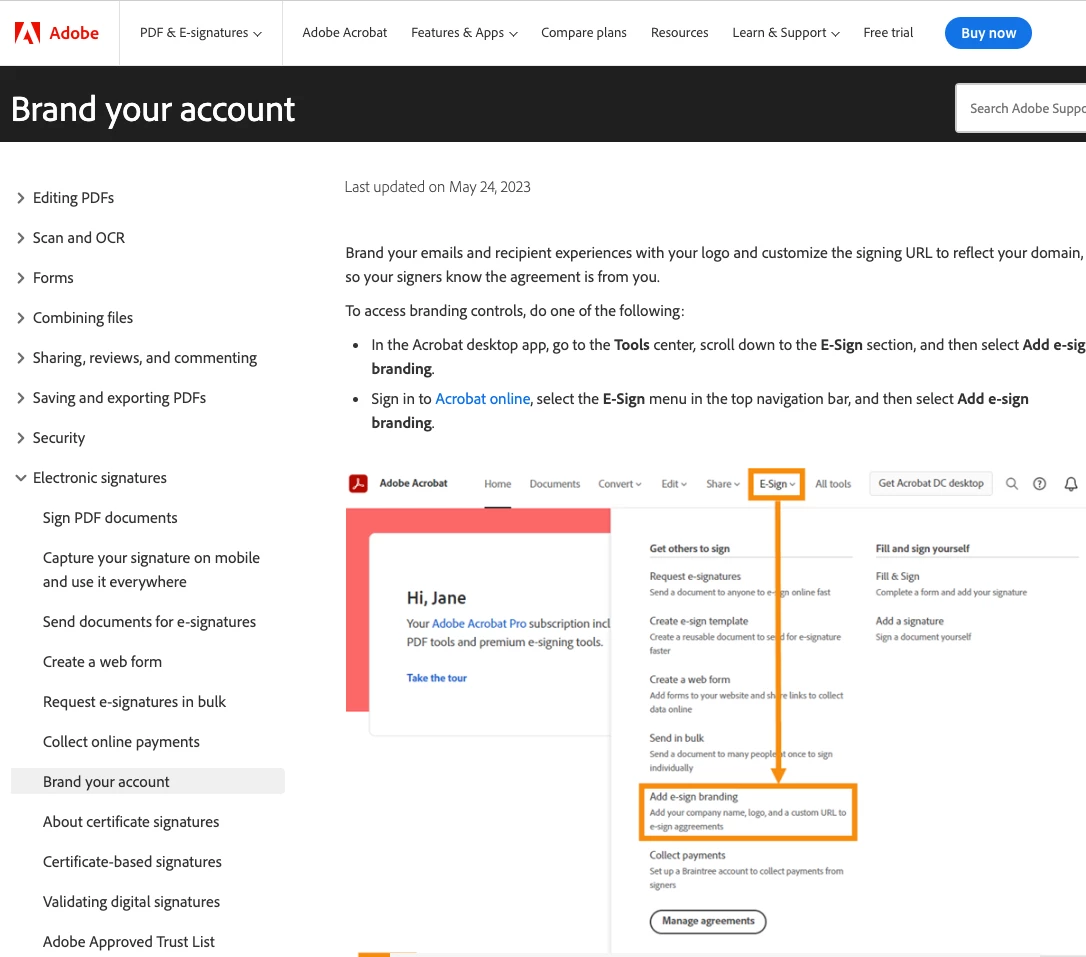Open Capture your signature on mobile article
This screenshot has width=1086, height=957.
[x=151, y=570]
